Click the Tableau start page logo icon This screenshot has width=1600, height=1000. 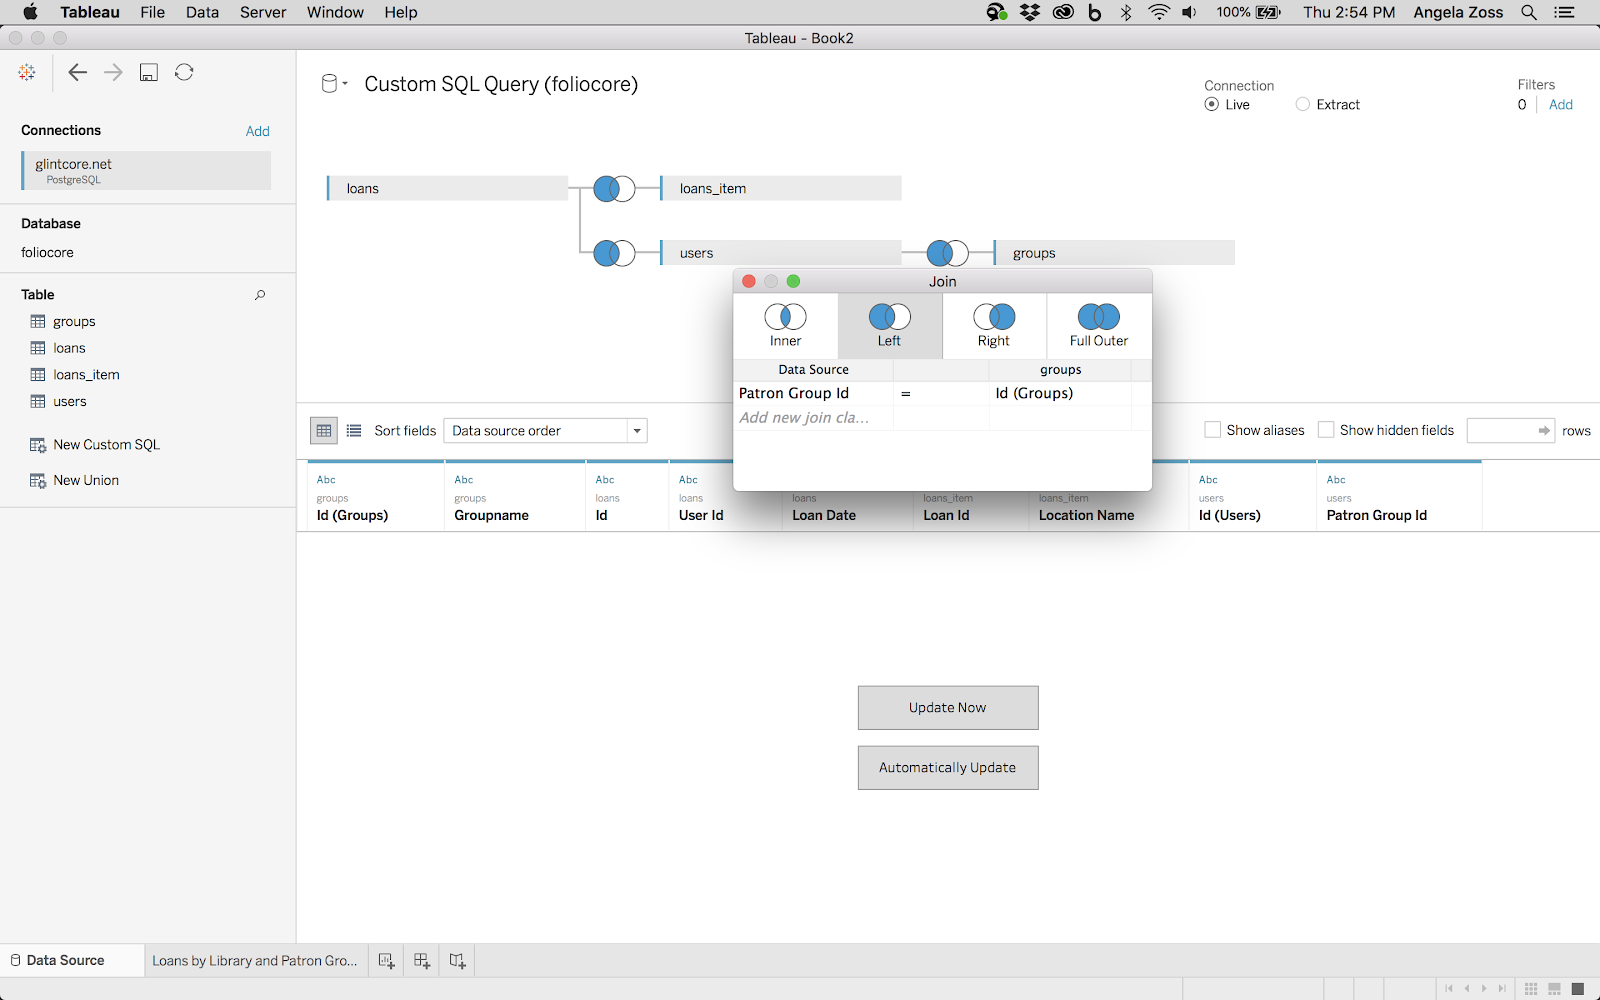click(x=27, y=72)
